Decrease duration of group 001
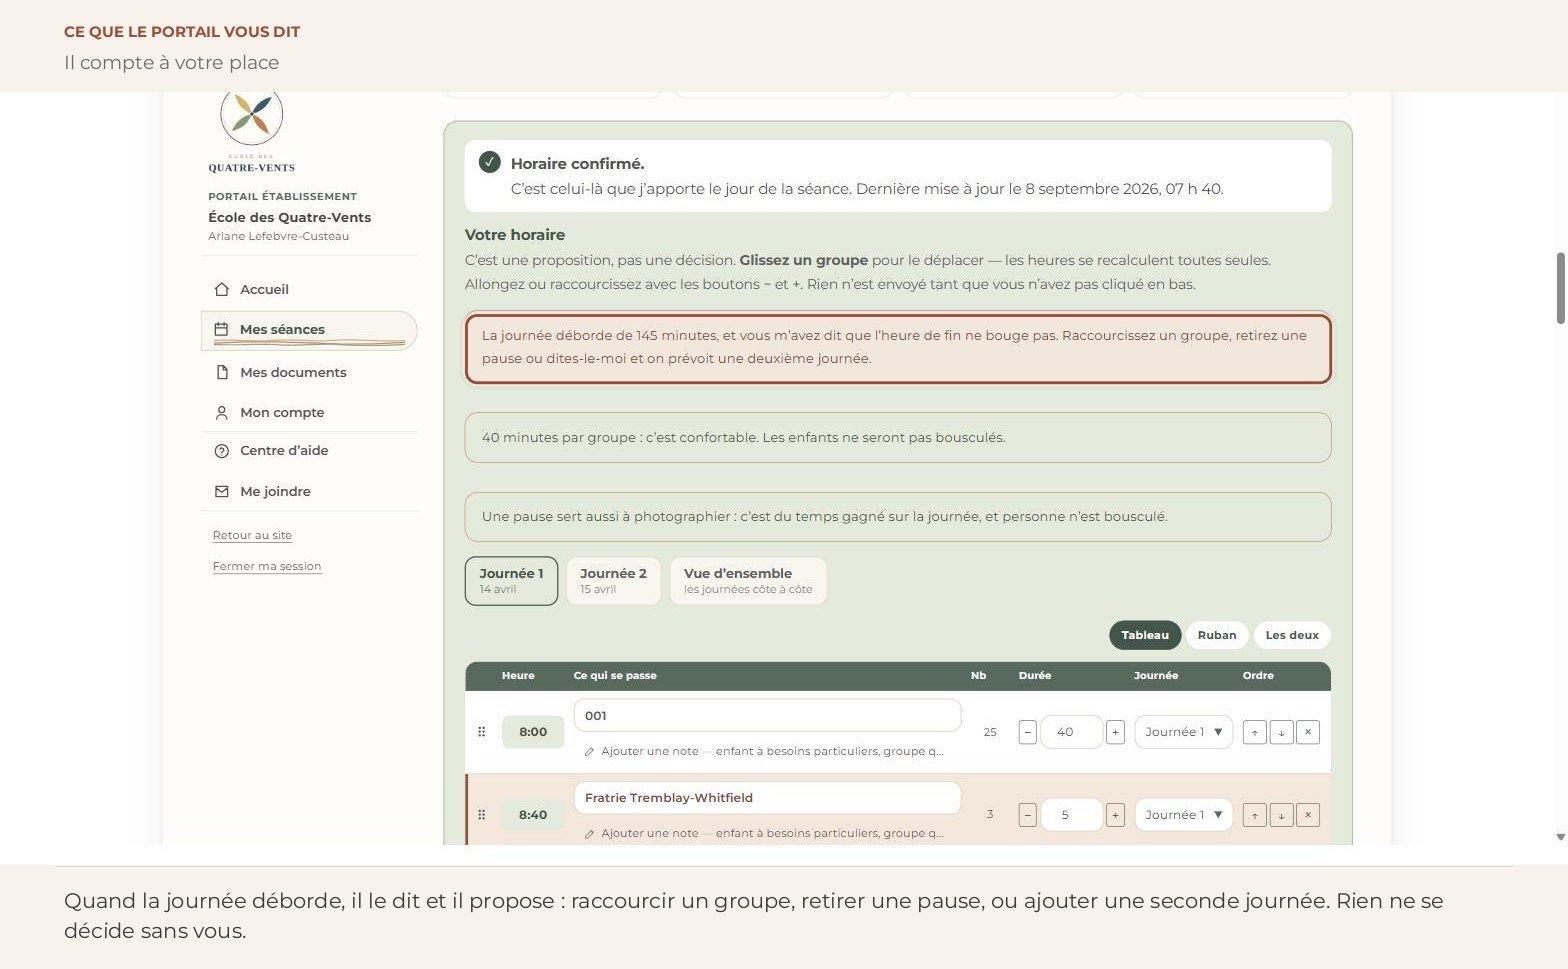 [1028, 732]
